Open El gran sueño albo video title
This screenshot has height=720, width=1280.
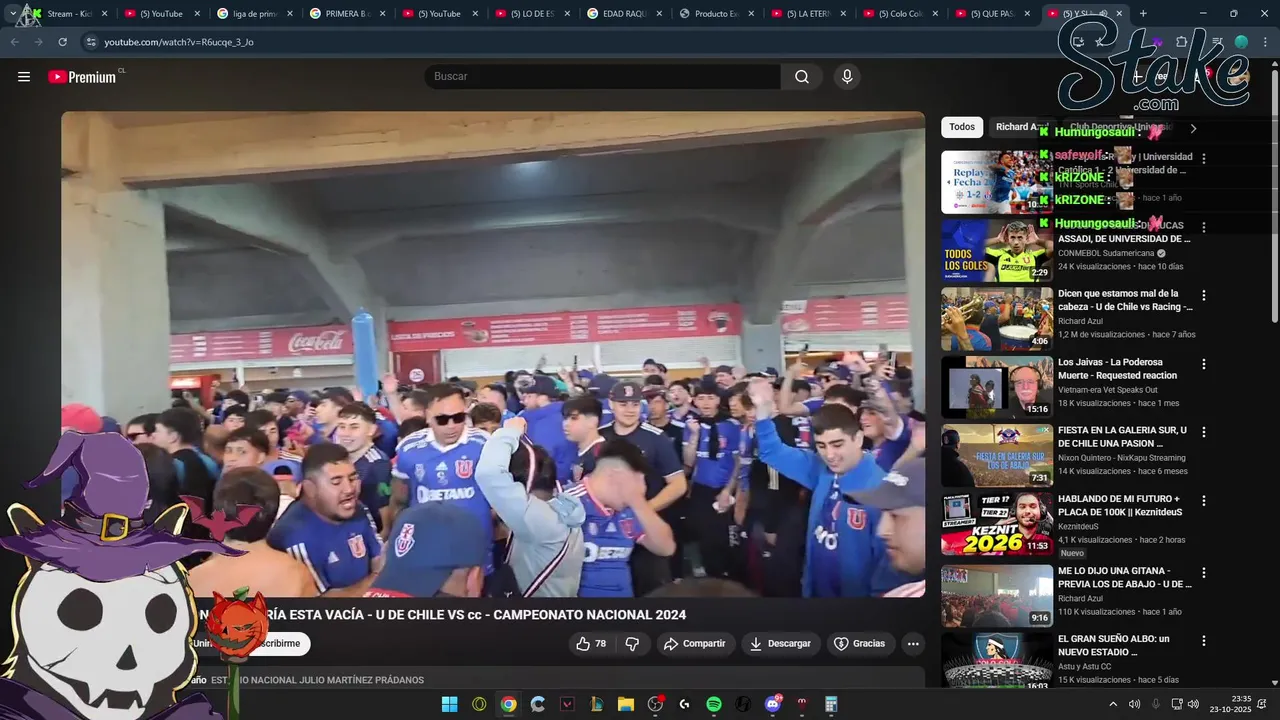point(1114,646)
